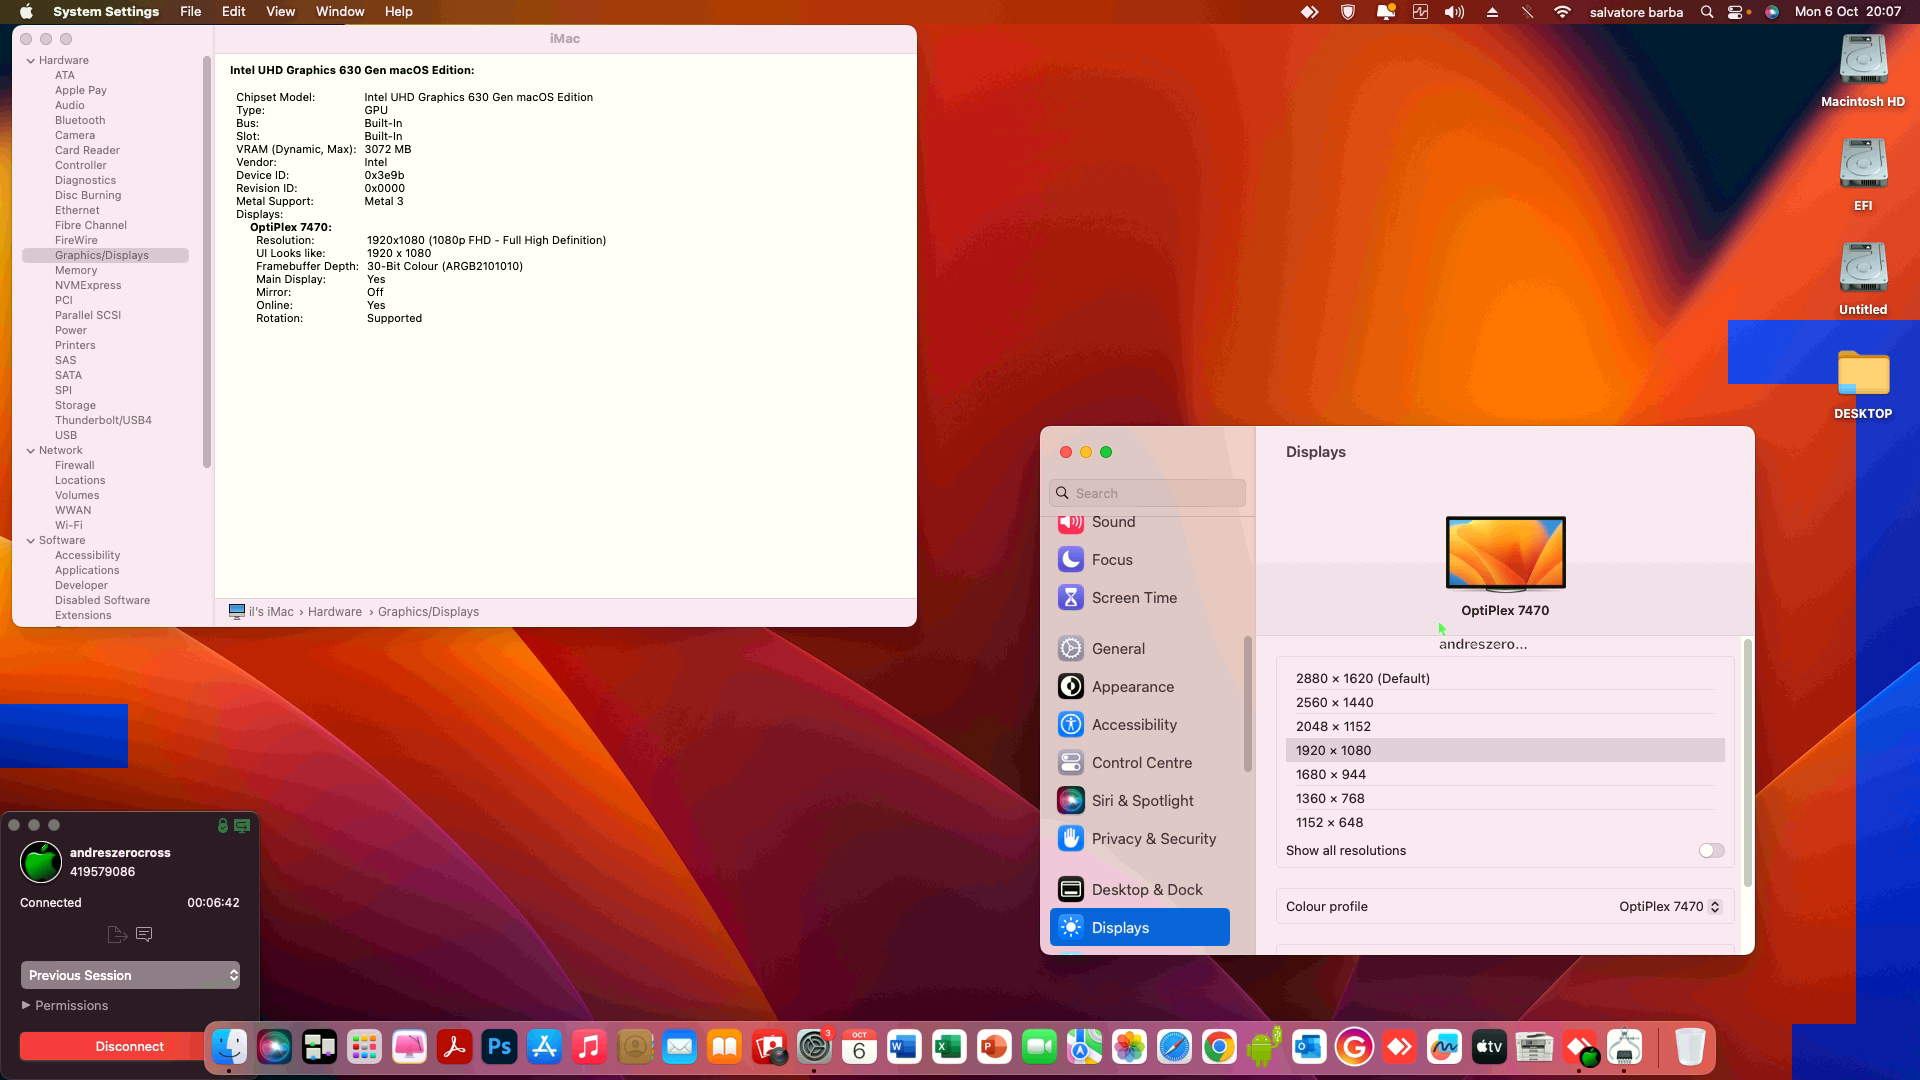Open Safari from the Dock
The width and height of the screenshot is (1920, 1080).
[1174, 1047]
